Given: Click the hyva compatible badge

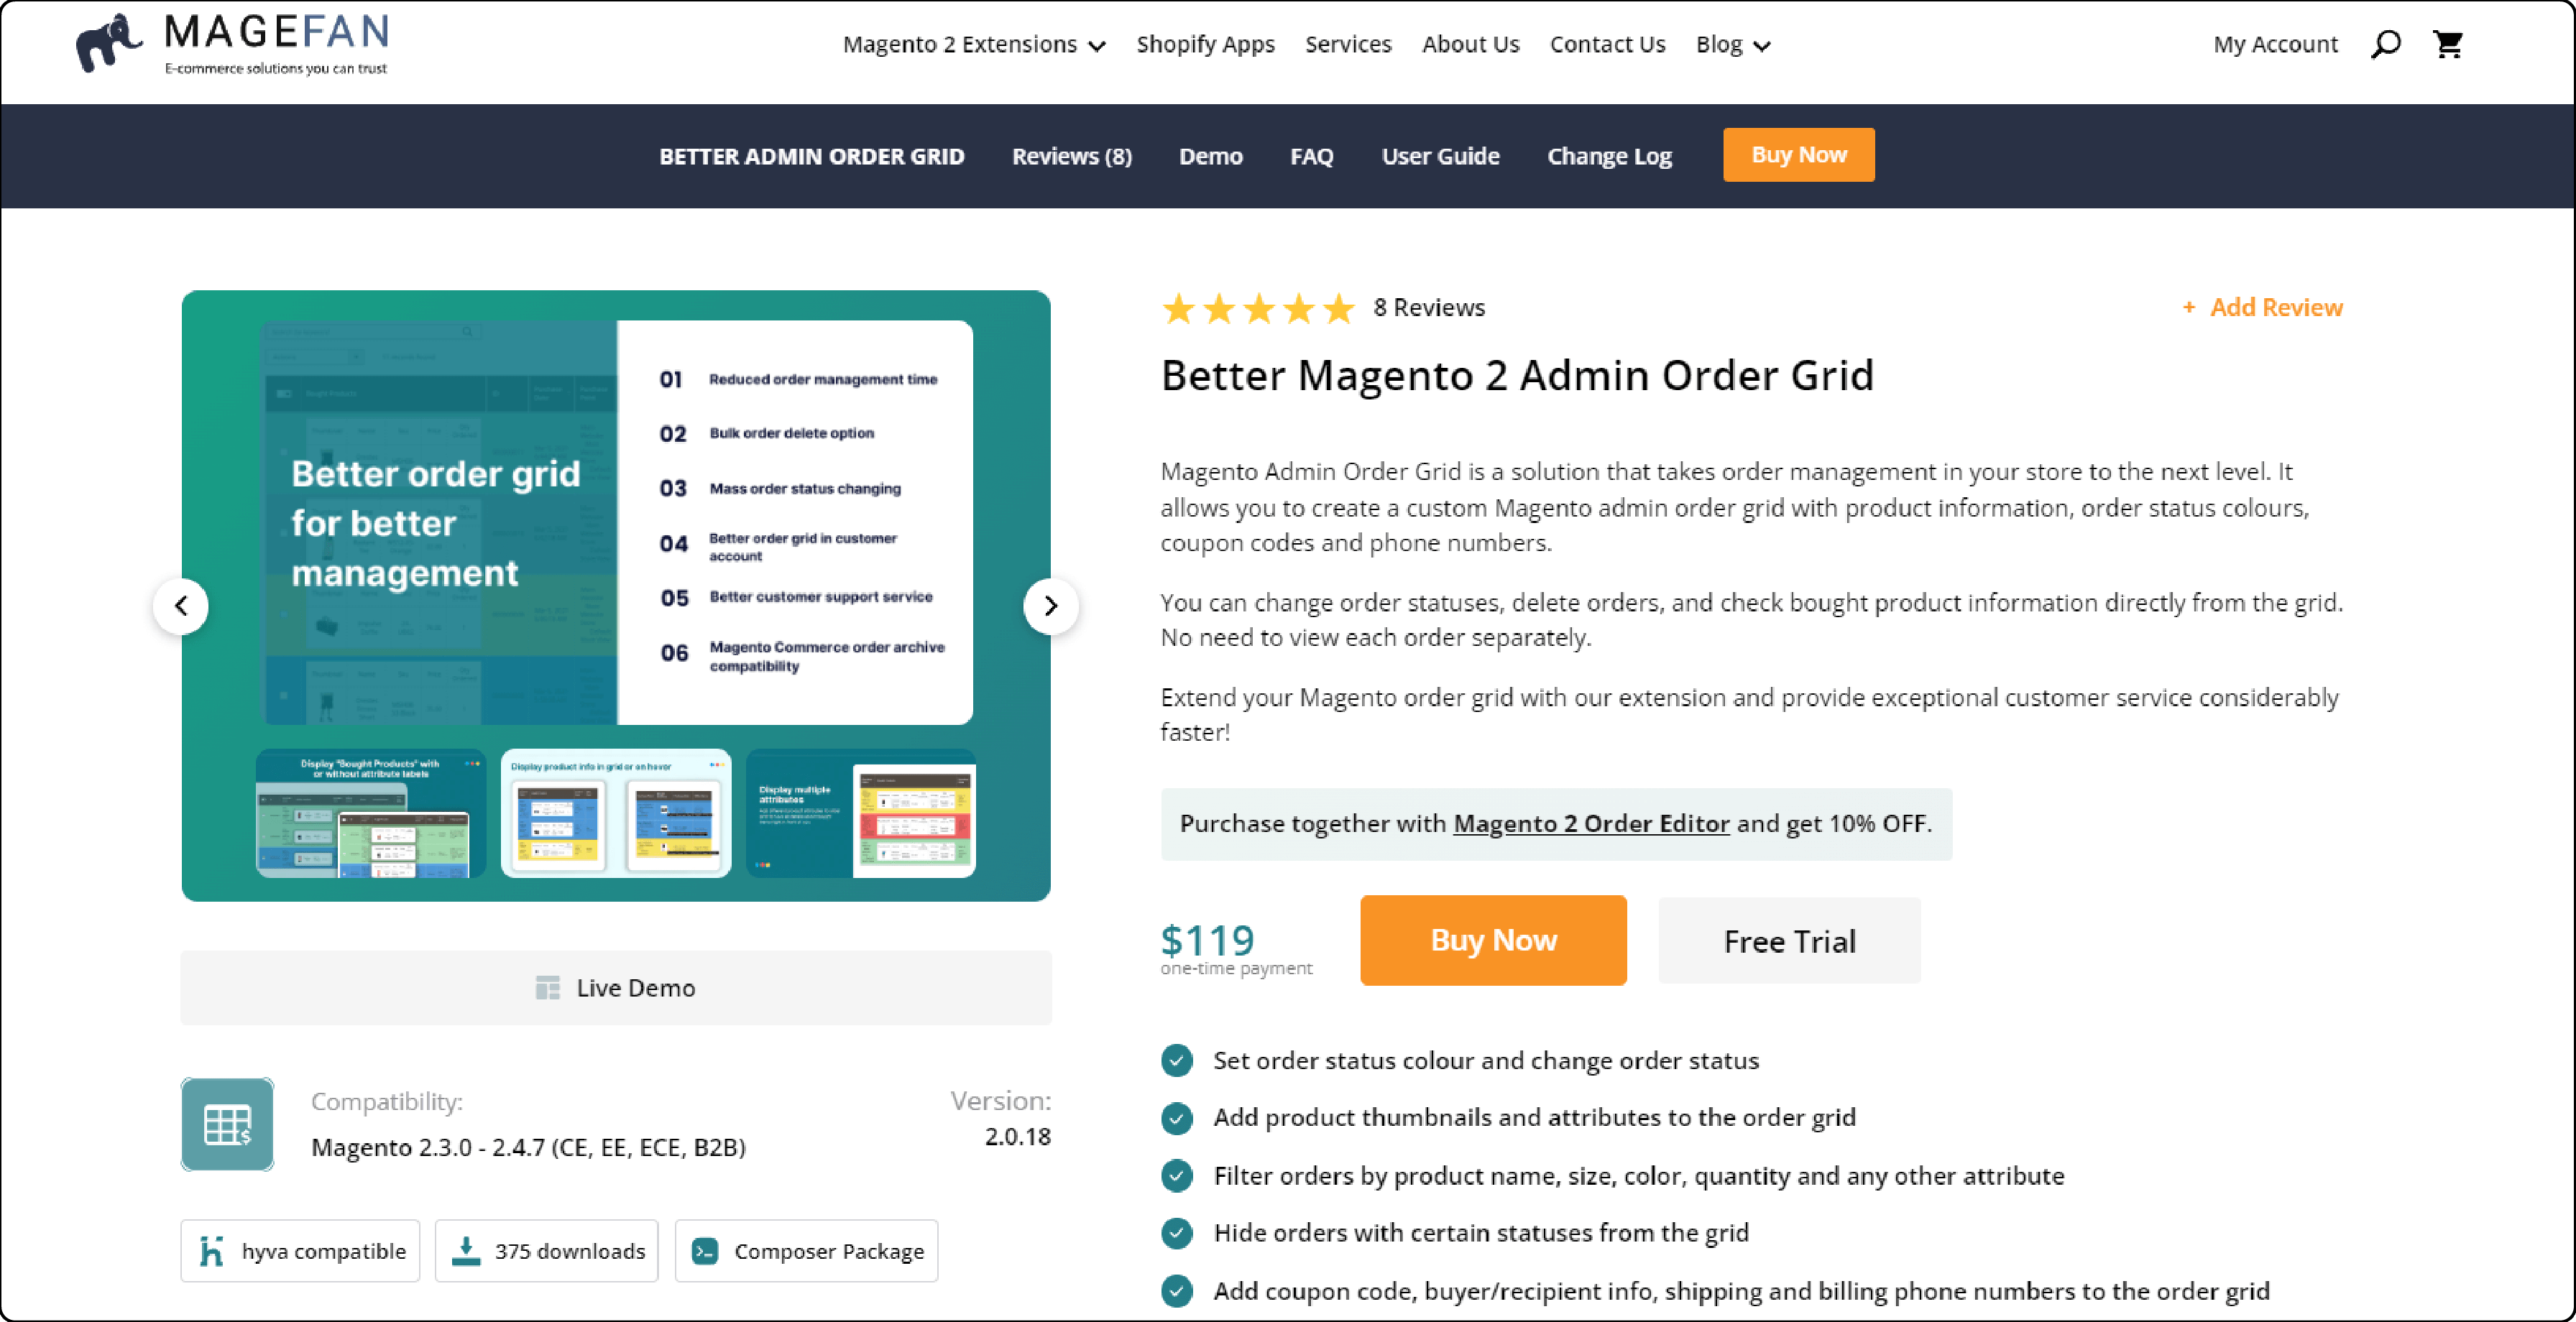Looking at the screenshot, I should (300, 1251).
